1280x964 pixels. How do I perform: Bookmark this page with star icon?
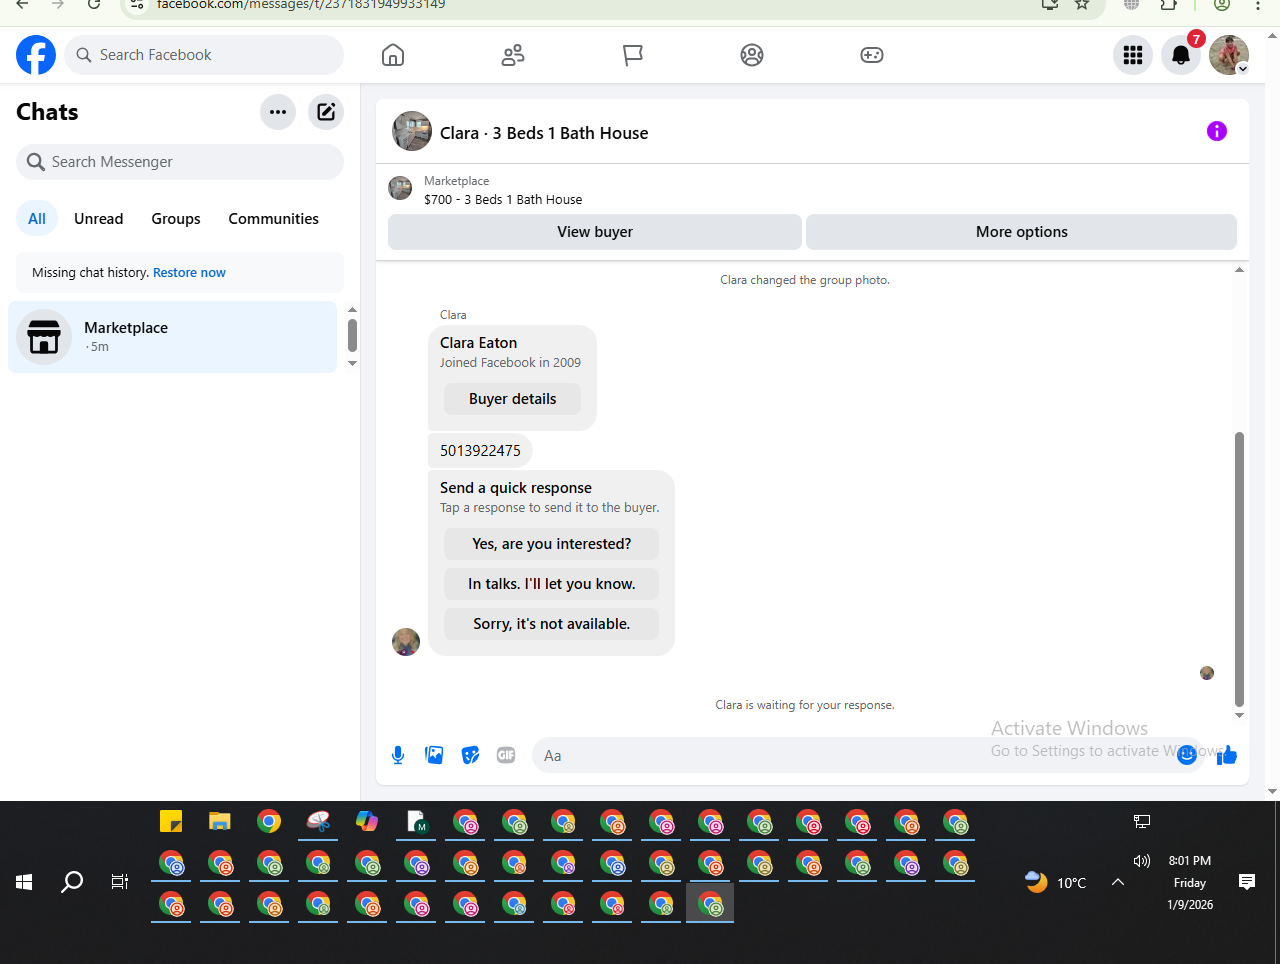pos(1082,4)
